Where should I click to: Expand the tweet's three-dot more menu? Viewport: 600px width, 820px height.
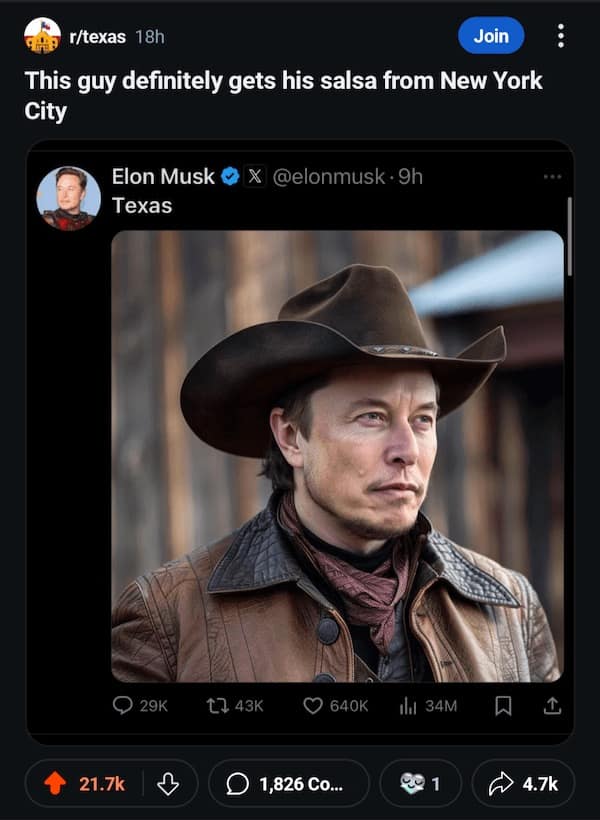[552, 177]
